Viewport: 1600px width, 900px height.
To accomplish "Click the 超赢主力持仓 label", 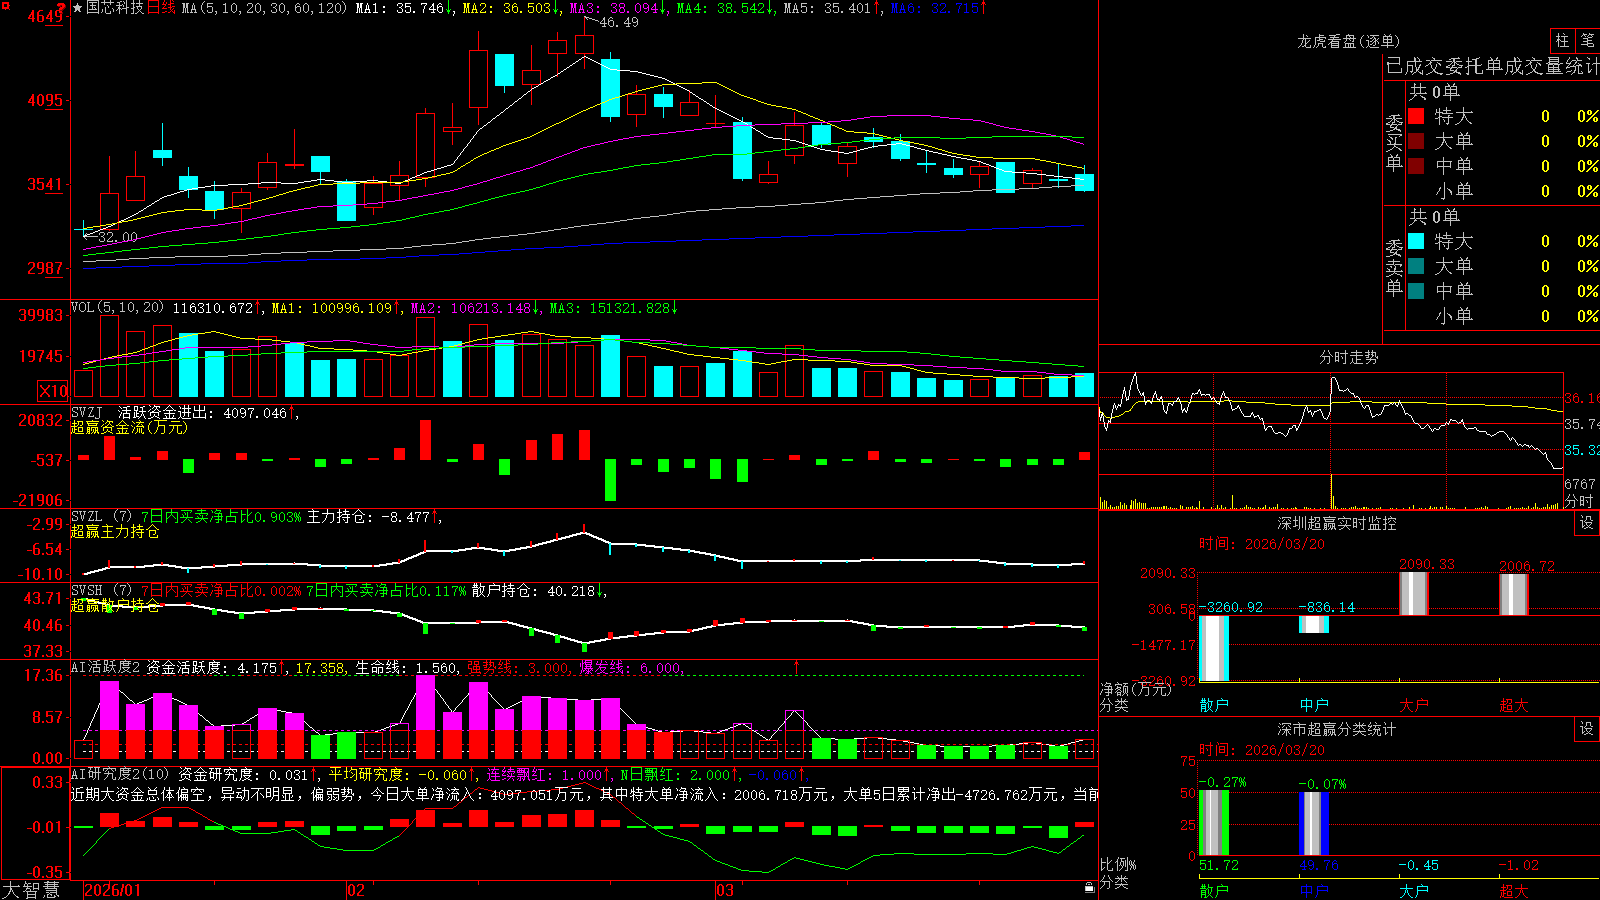I will point(115,532).
